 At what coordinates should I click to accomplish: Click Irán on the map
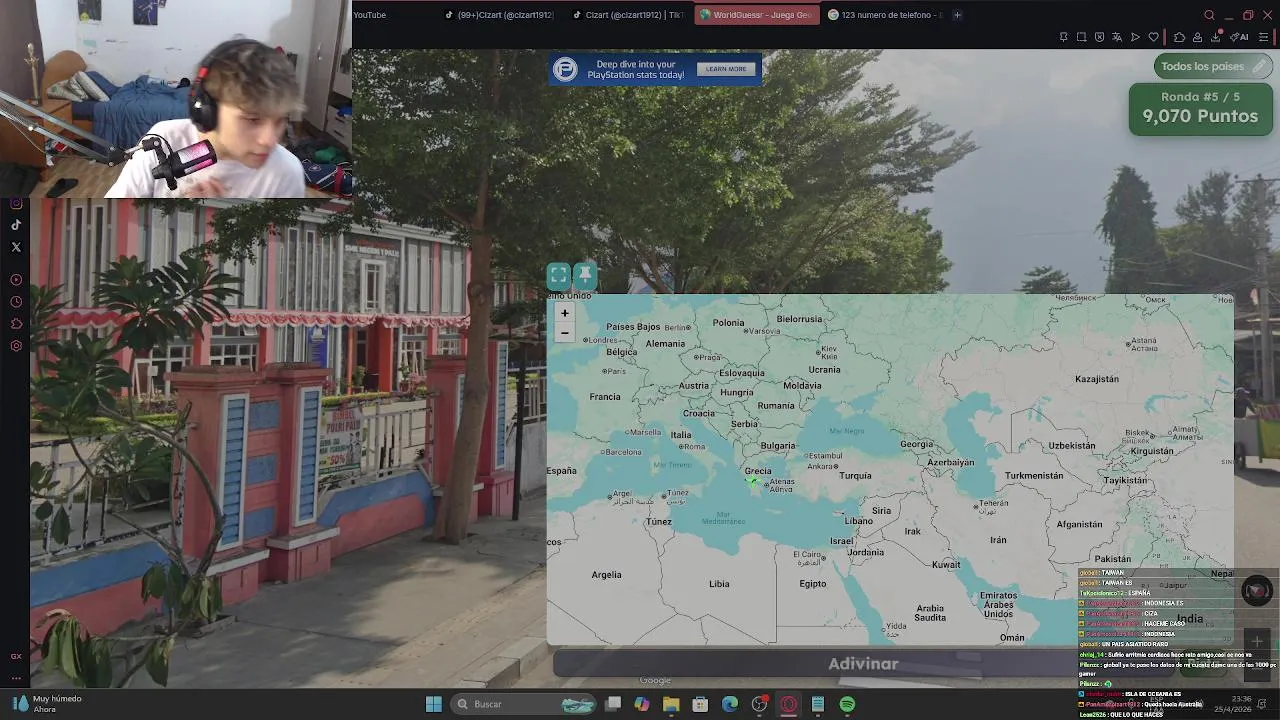(x=998, y=540)
